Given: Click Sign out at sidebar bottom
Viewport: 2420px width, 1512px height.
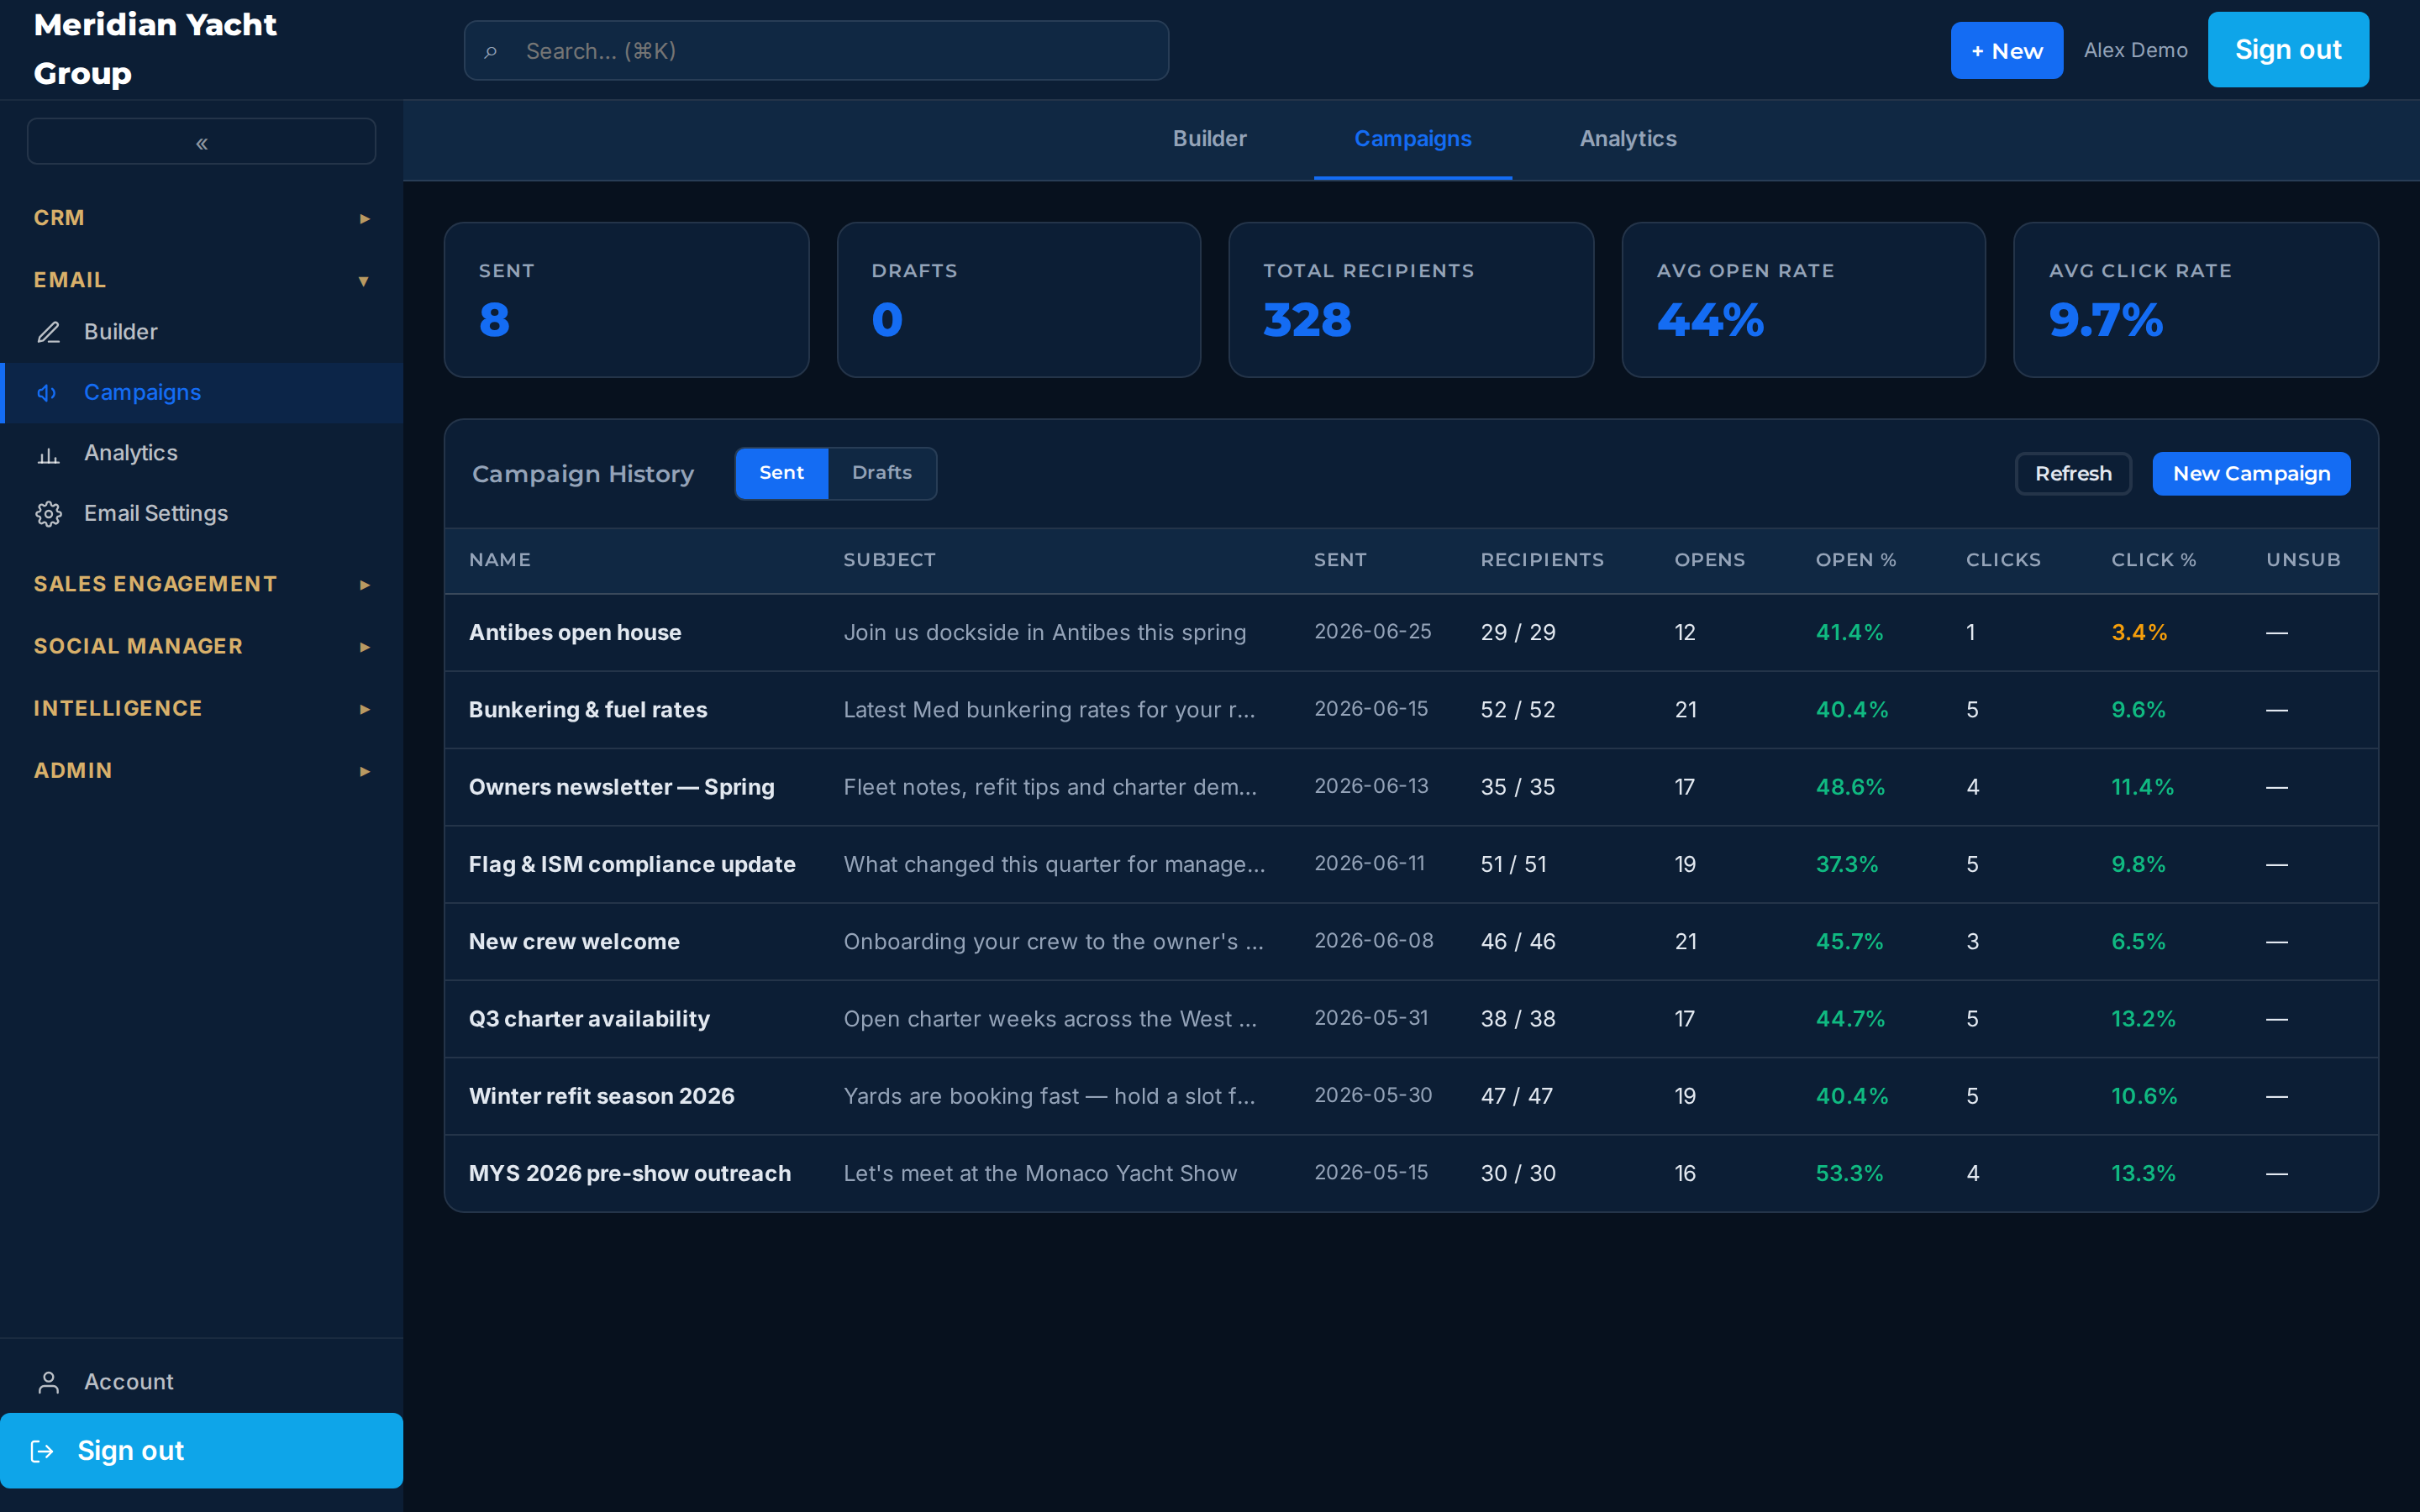Looking at the screenshot, I should pyautogui.click(x=202, y=1451).
